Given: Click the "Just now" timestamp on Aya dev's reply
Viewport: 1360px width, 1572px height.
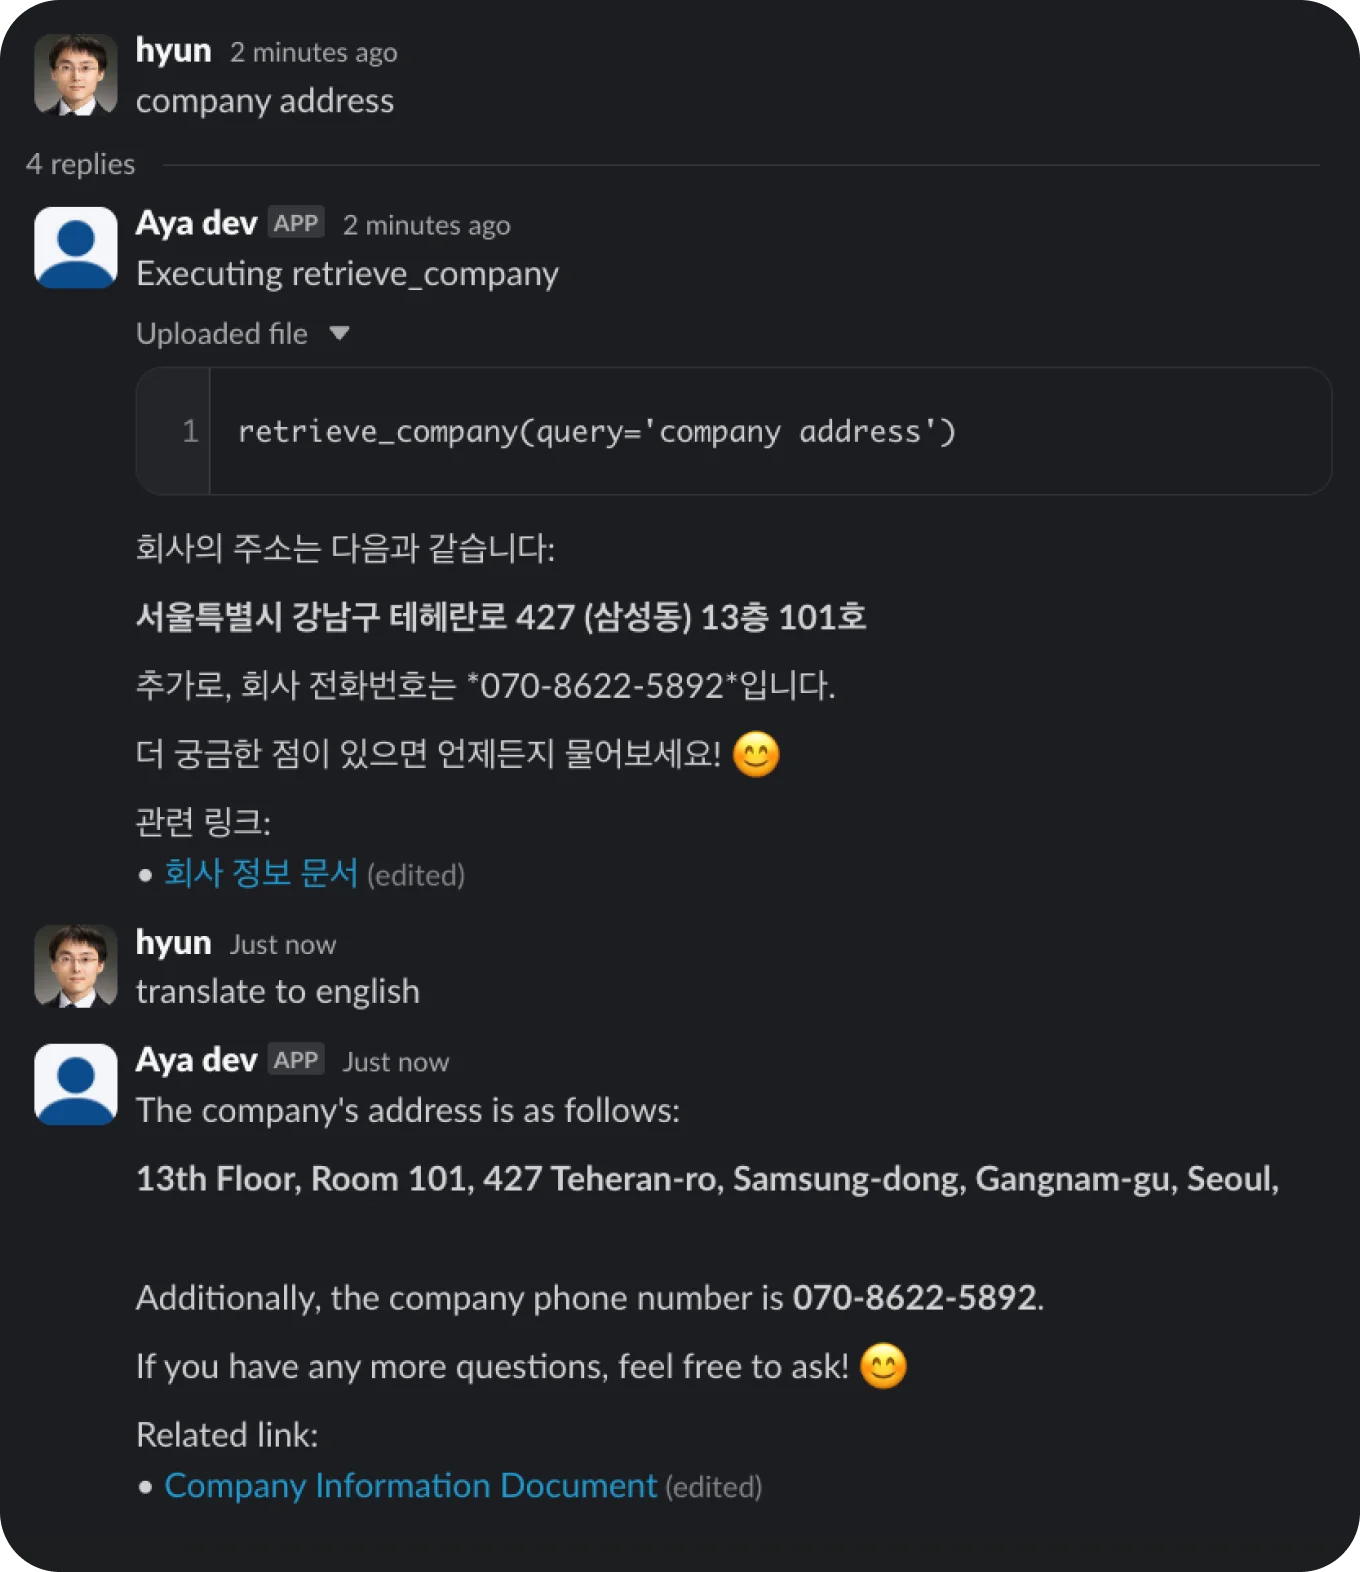Looking at the screenshot, I should click(x=396, y=1062).
